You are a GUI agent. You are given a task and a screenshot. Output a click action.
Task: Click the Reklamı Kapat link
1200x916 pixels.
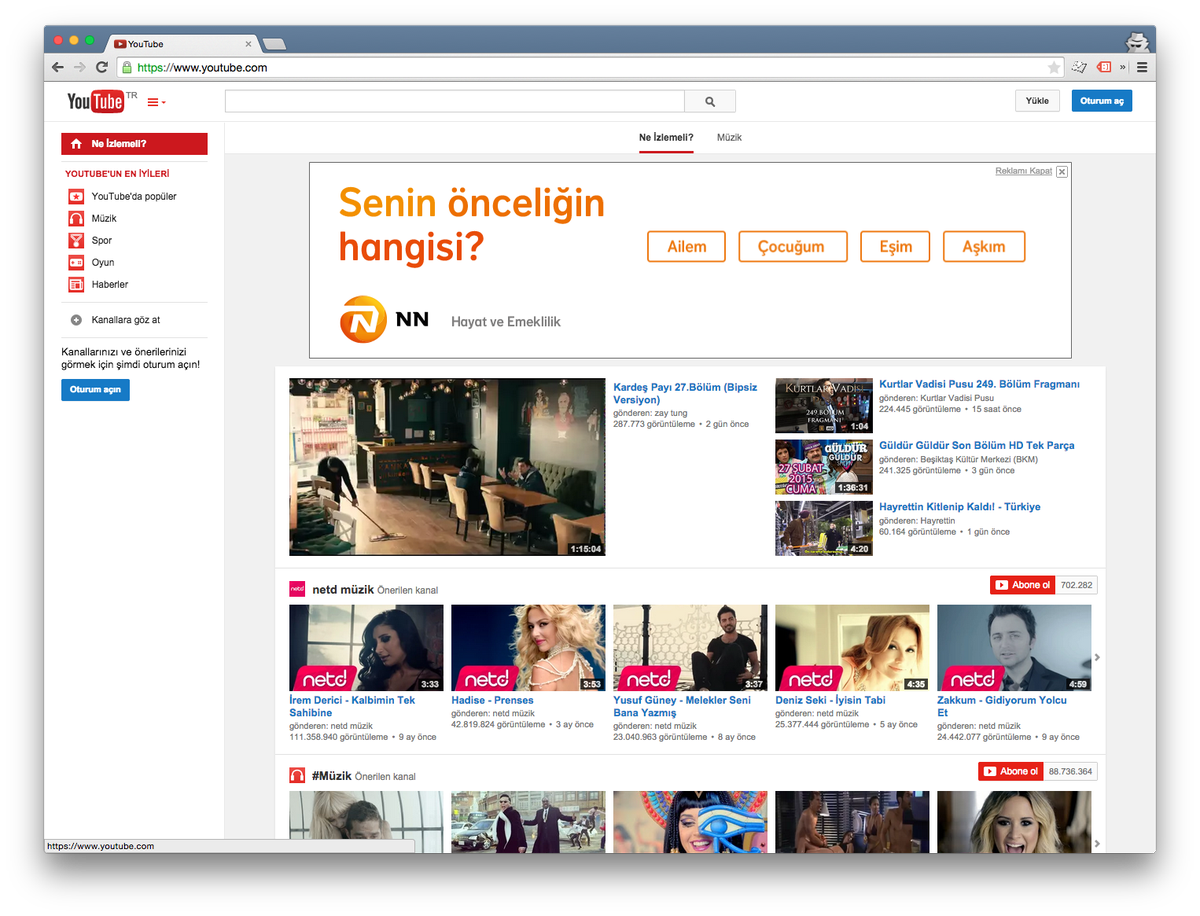pos(1023,171)
